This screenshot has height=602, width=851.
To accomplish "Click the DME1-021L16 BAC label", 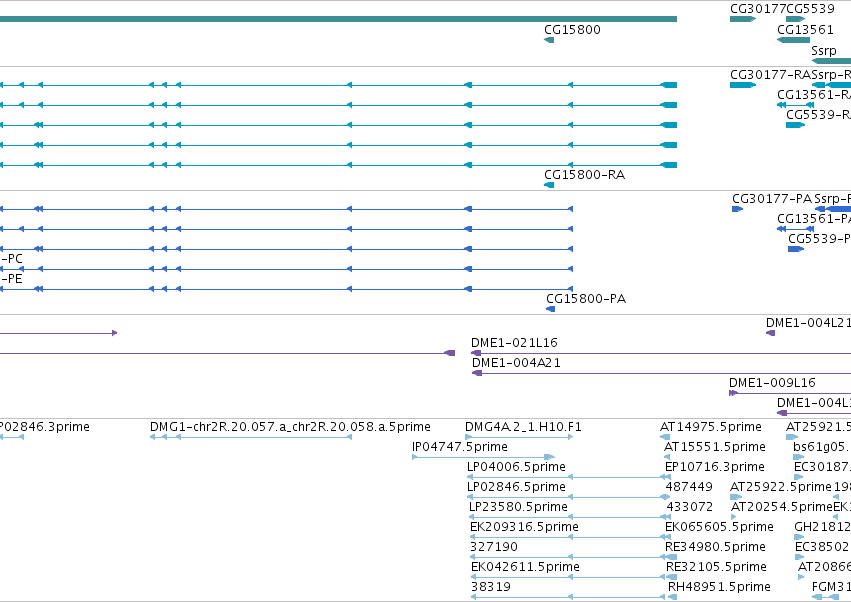I will tap(514, 343).
